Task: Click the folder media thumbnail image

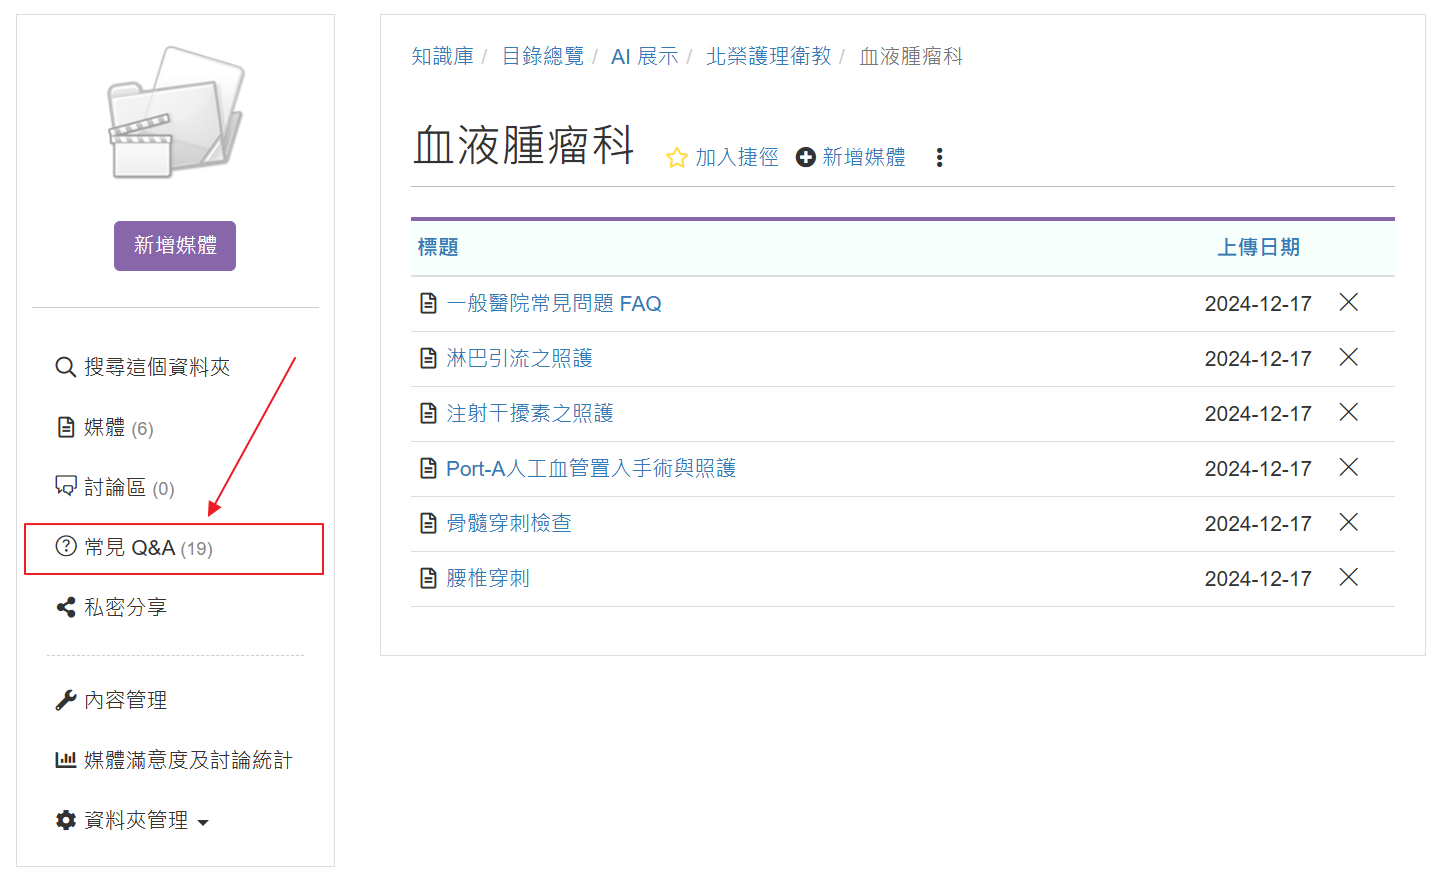Action: 174,110
